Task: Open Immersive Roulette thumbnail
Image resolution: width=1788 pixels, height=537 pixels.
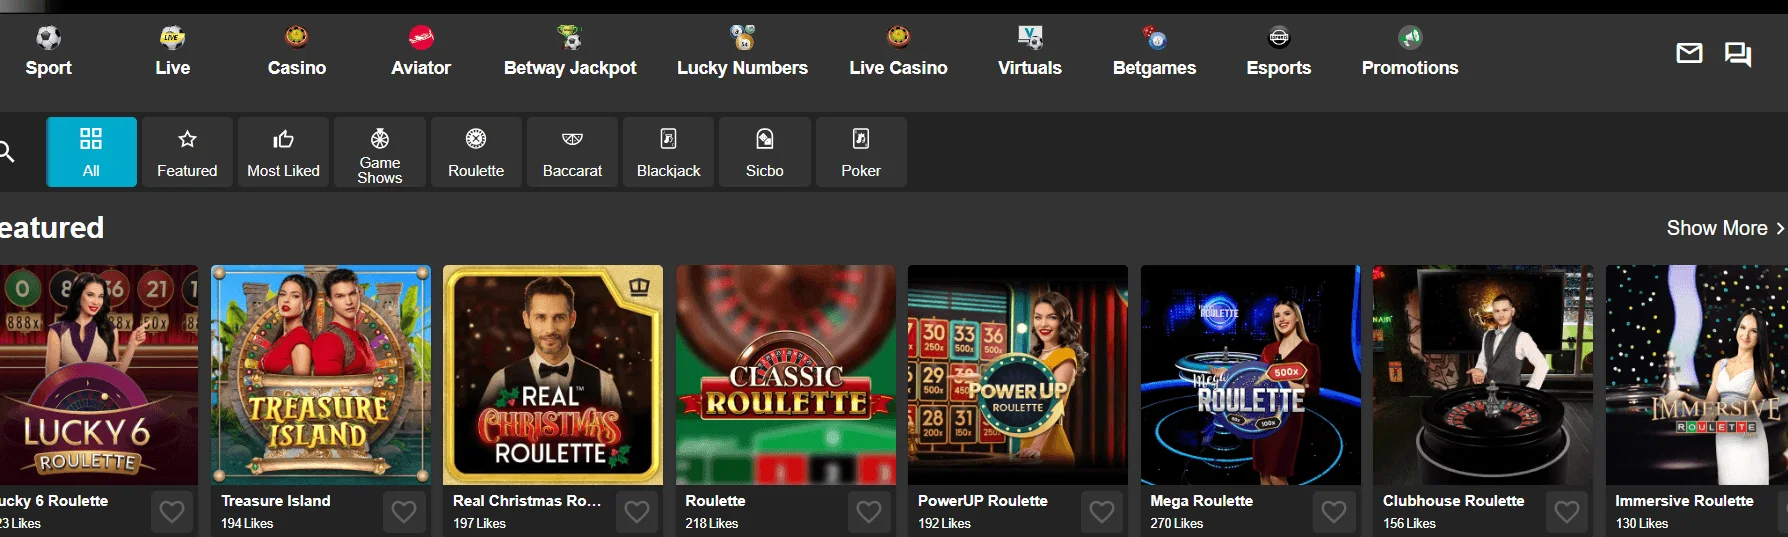Action: pos(1697,375)
